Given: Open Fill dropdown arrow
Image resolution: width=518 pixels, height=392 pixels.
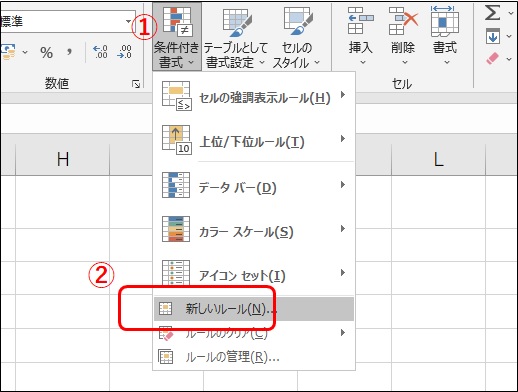Looking at the screenshot, I should pos(509,36).
